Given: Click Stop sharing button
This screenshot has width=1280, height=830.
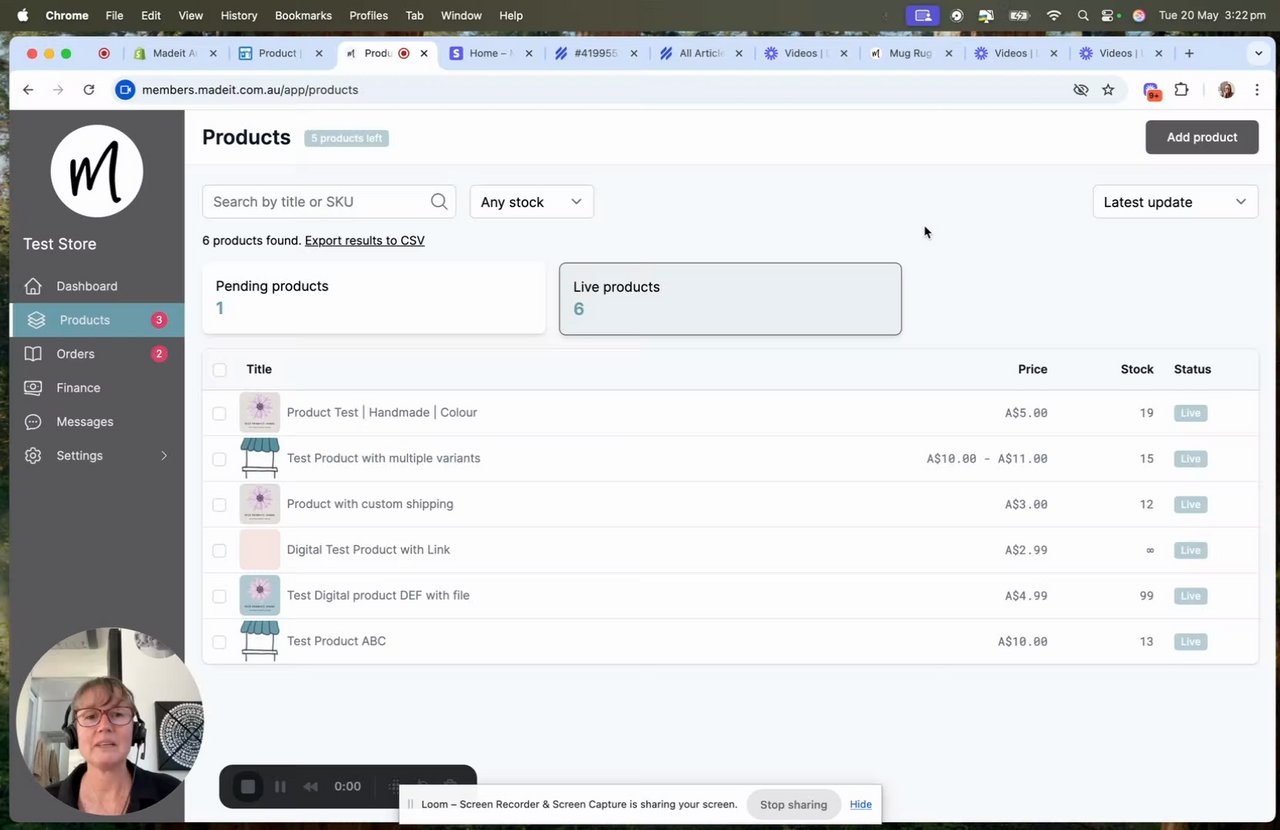Looking at the screenshot, I should click(x=793, y=804).
